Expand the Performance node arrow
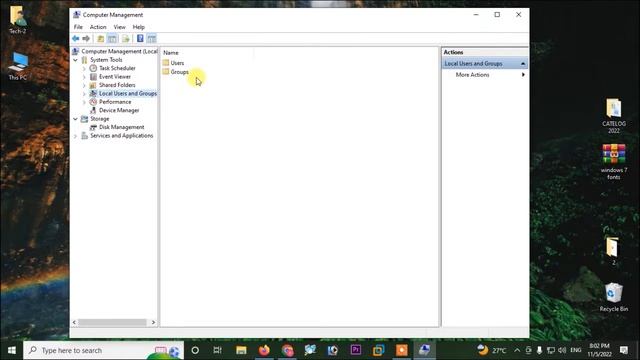Image resolution: width=640 pixels, height=360 pixels. [84, 102]
